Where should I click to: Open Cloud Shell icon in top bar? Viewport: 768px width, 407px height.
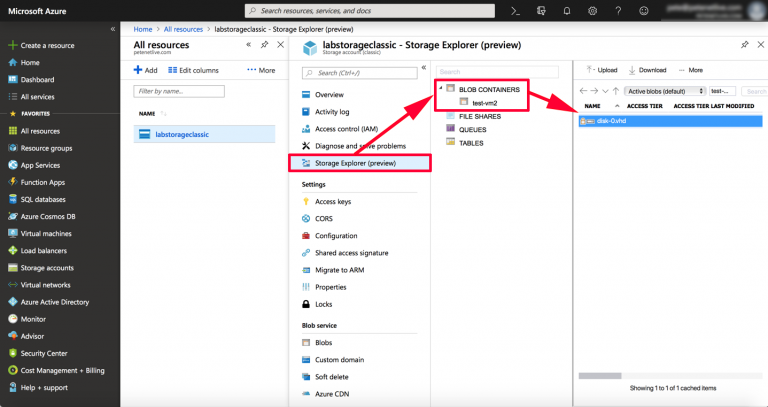tap(515, 11)
